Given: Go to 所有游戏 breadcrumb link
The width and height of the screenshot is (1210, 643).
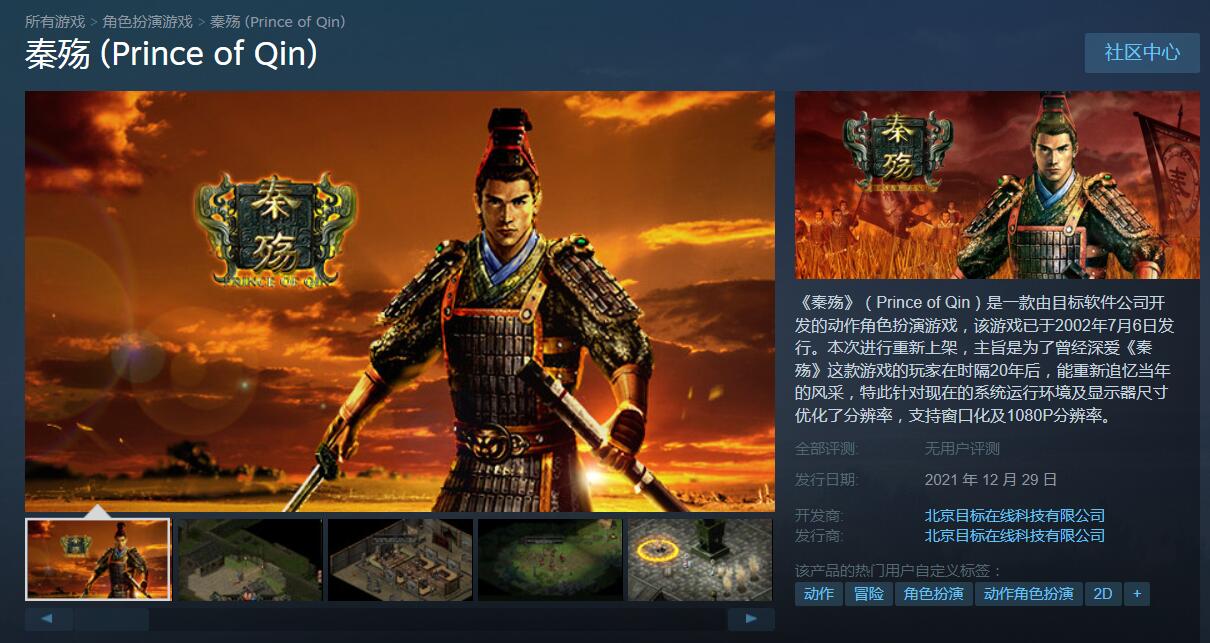Looking at the screenshot, I should (55, 22).
